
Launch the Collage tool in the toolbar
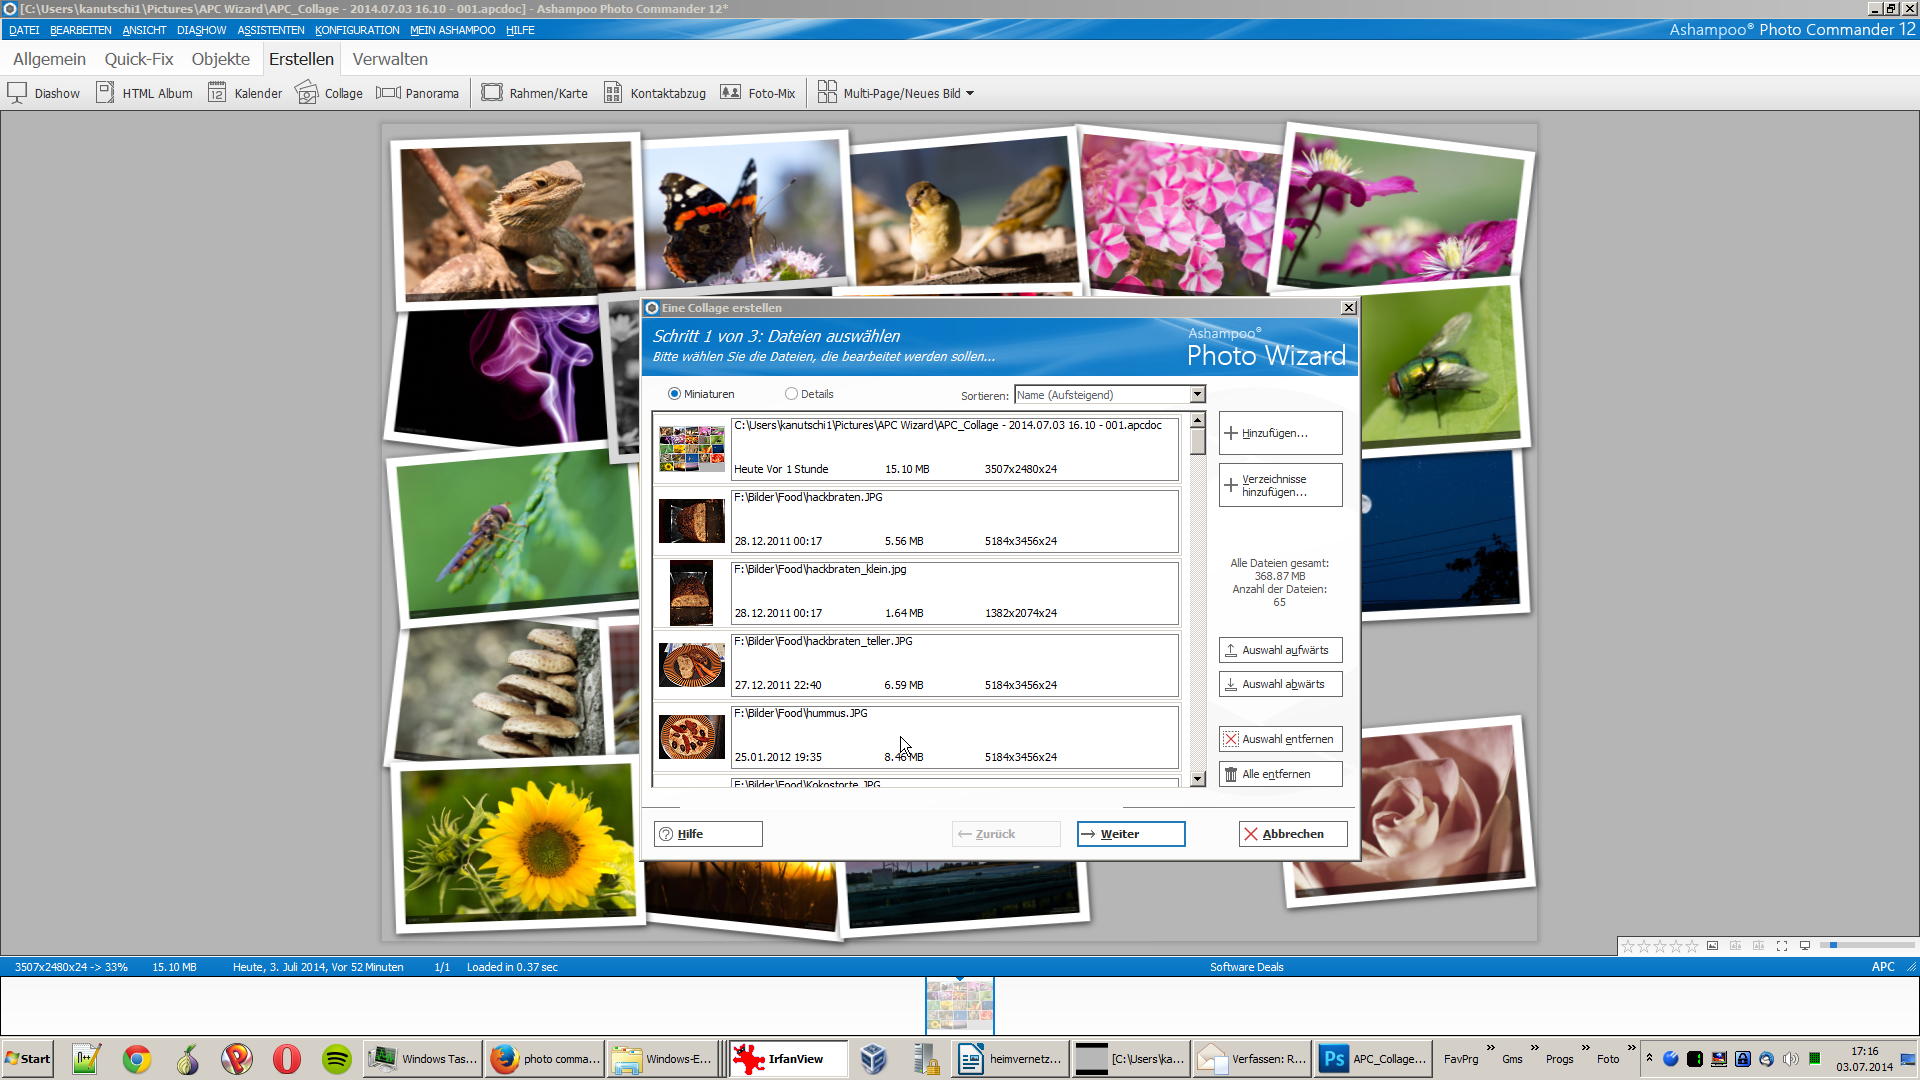point(329,93)
